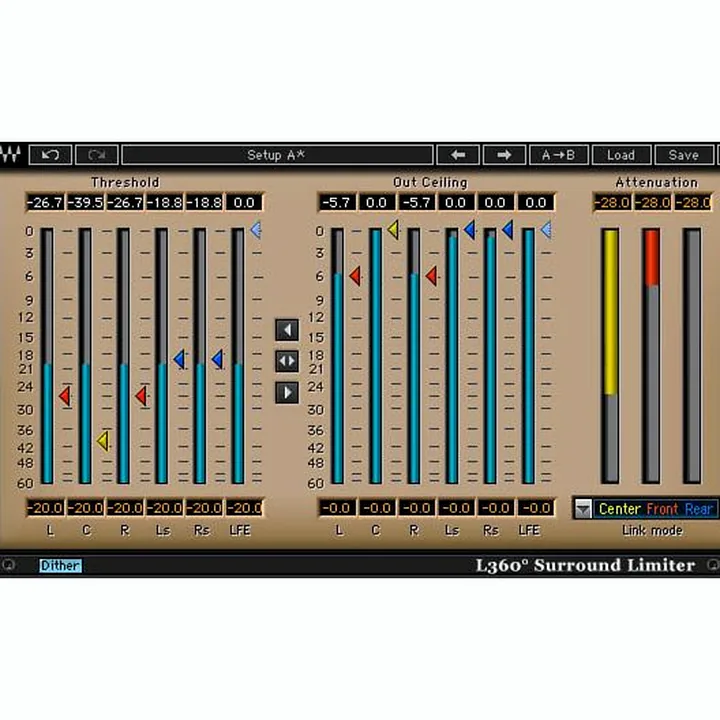The width and height of the screenshot is (720, 720).
Task: Click LFE threshold peak readout -20.0
Action: pos(244,508)
